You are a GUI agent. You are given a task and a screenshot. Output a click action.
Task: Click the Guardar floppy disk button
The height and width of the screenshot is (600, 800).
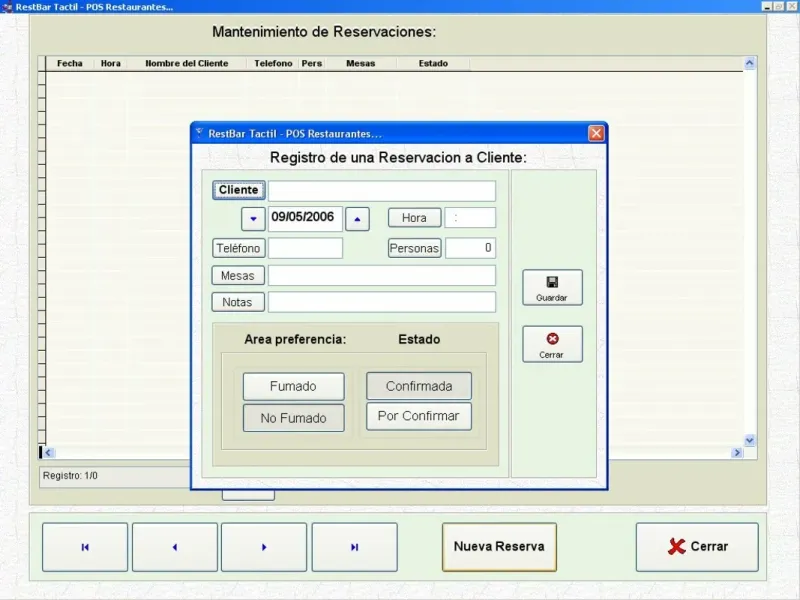click(x=552, y=288)
